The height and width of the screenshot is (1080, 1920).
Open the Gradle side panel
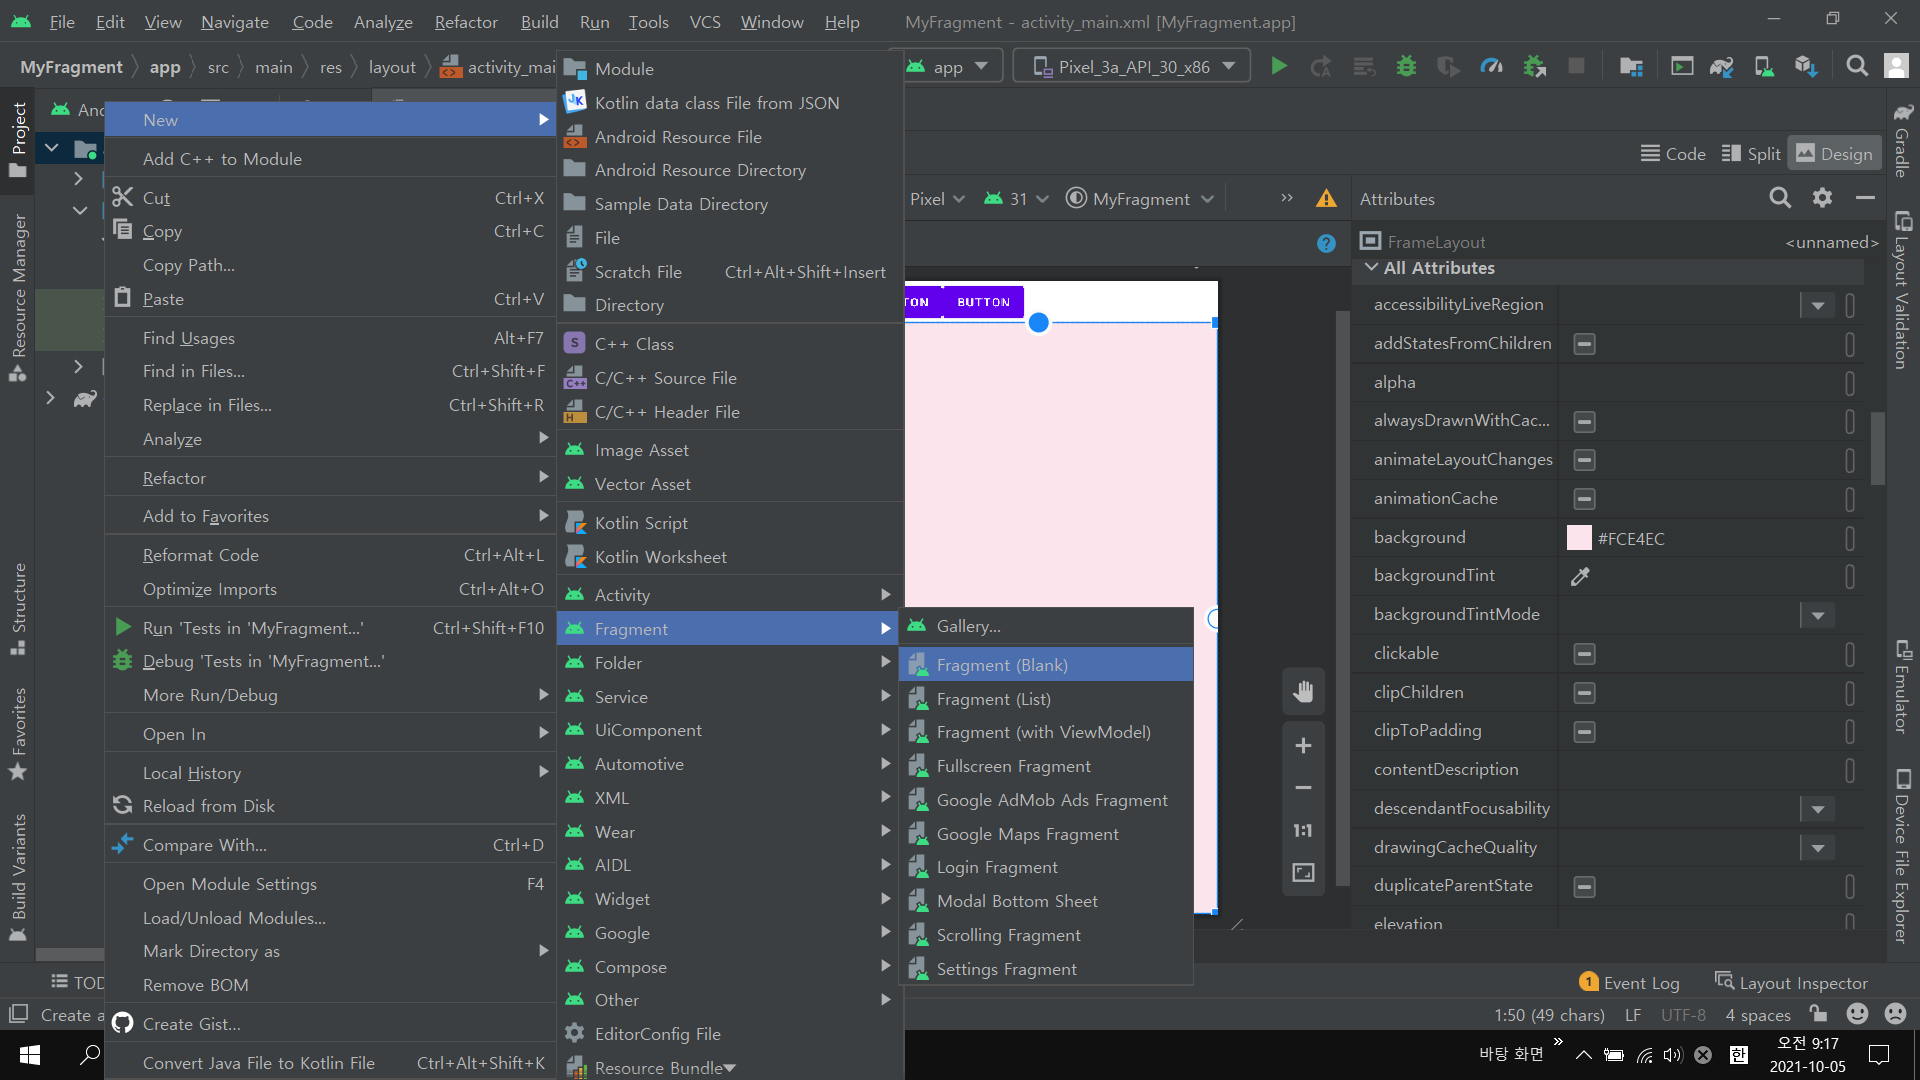pyautogui.click(x=1902, y=140)
